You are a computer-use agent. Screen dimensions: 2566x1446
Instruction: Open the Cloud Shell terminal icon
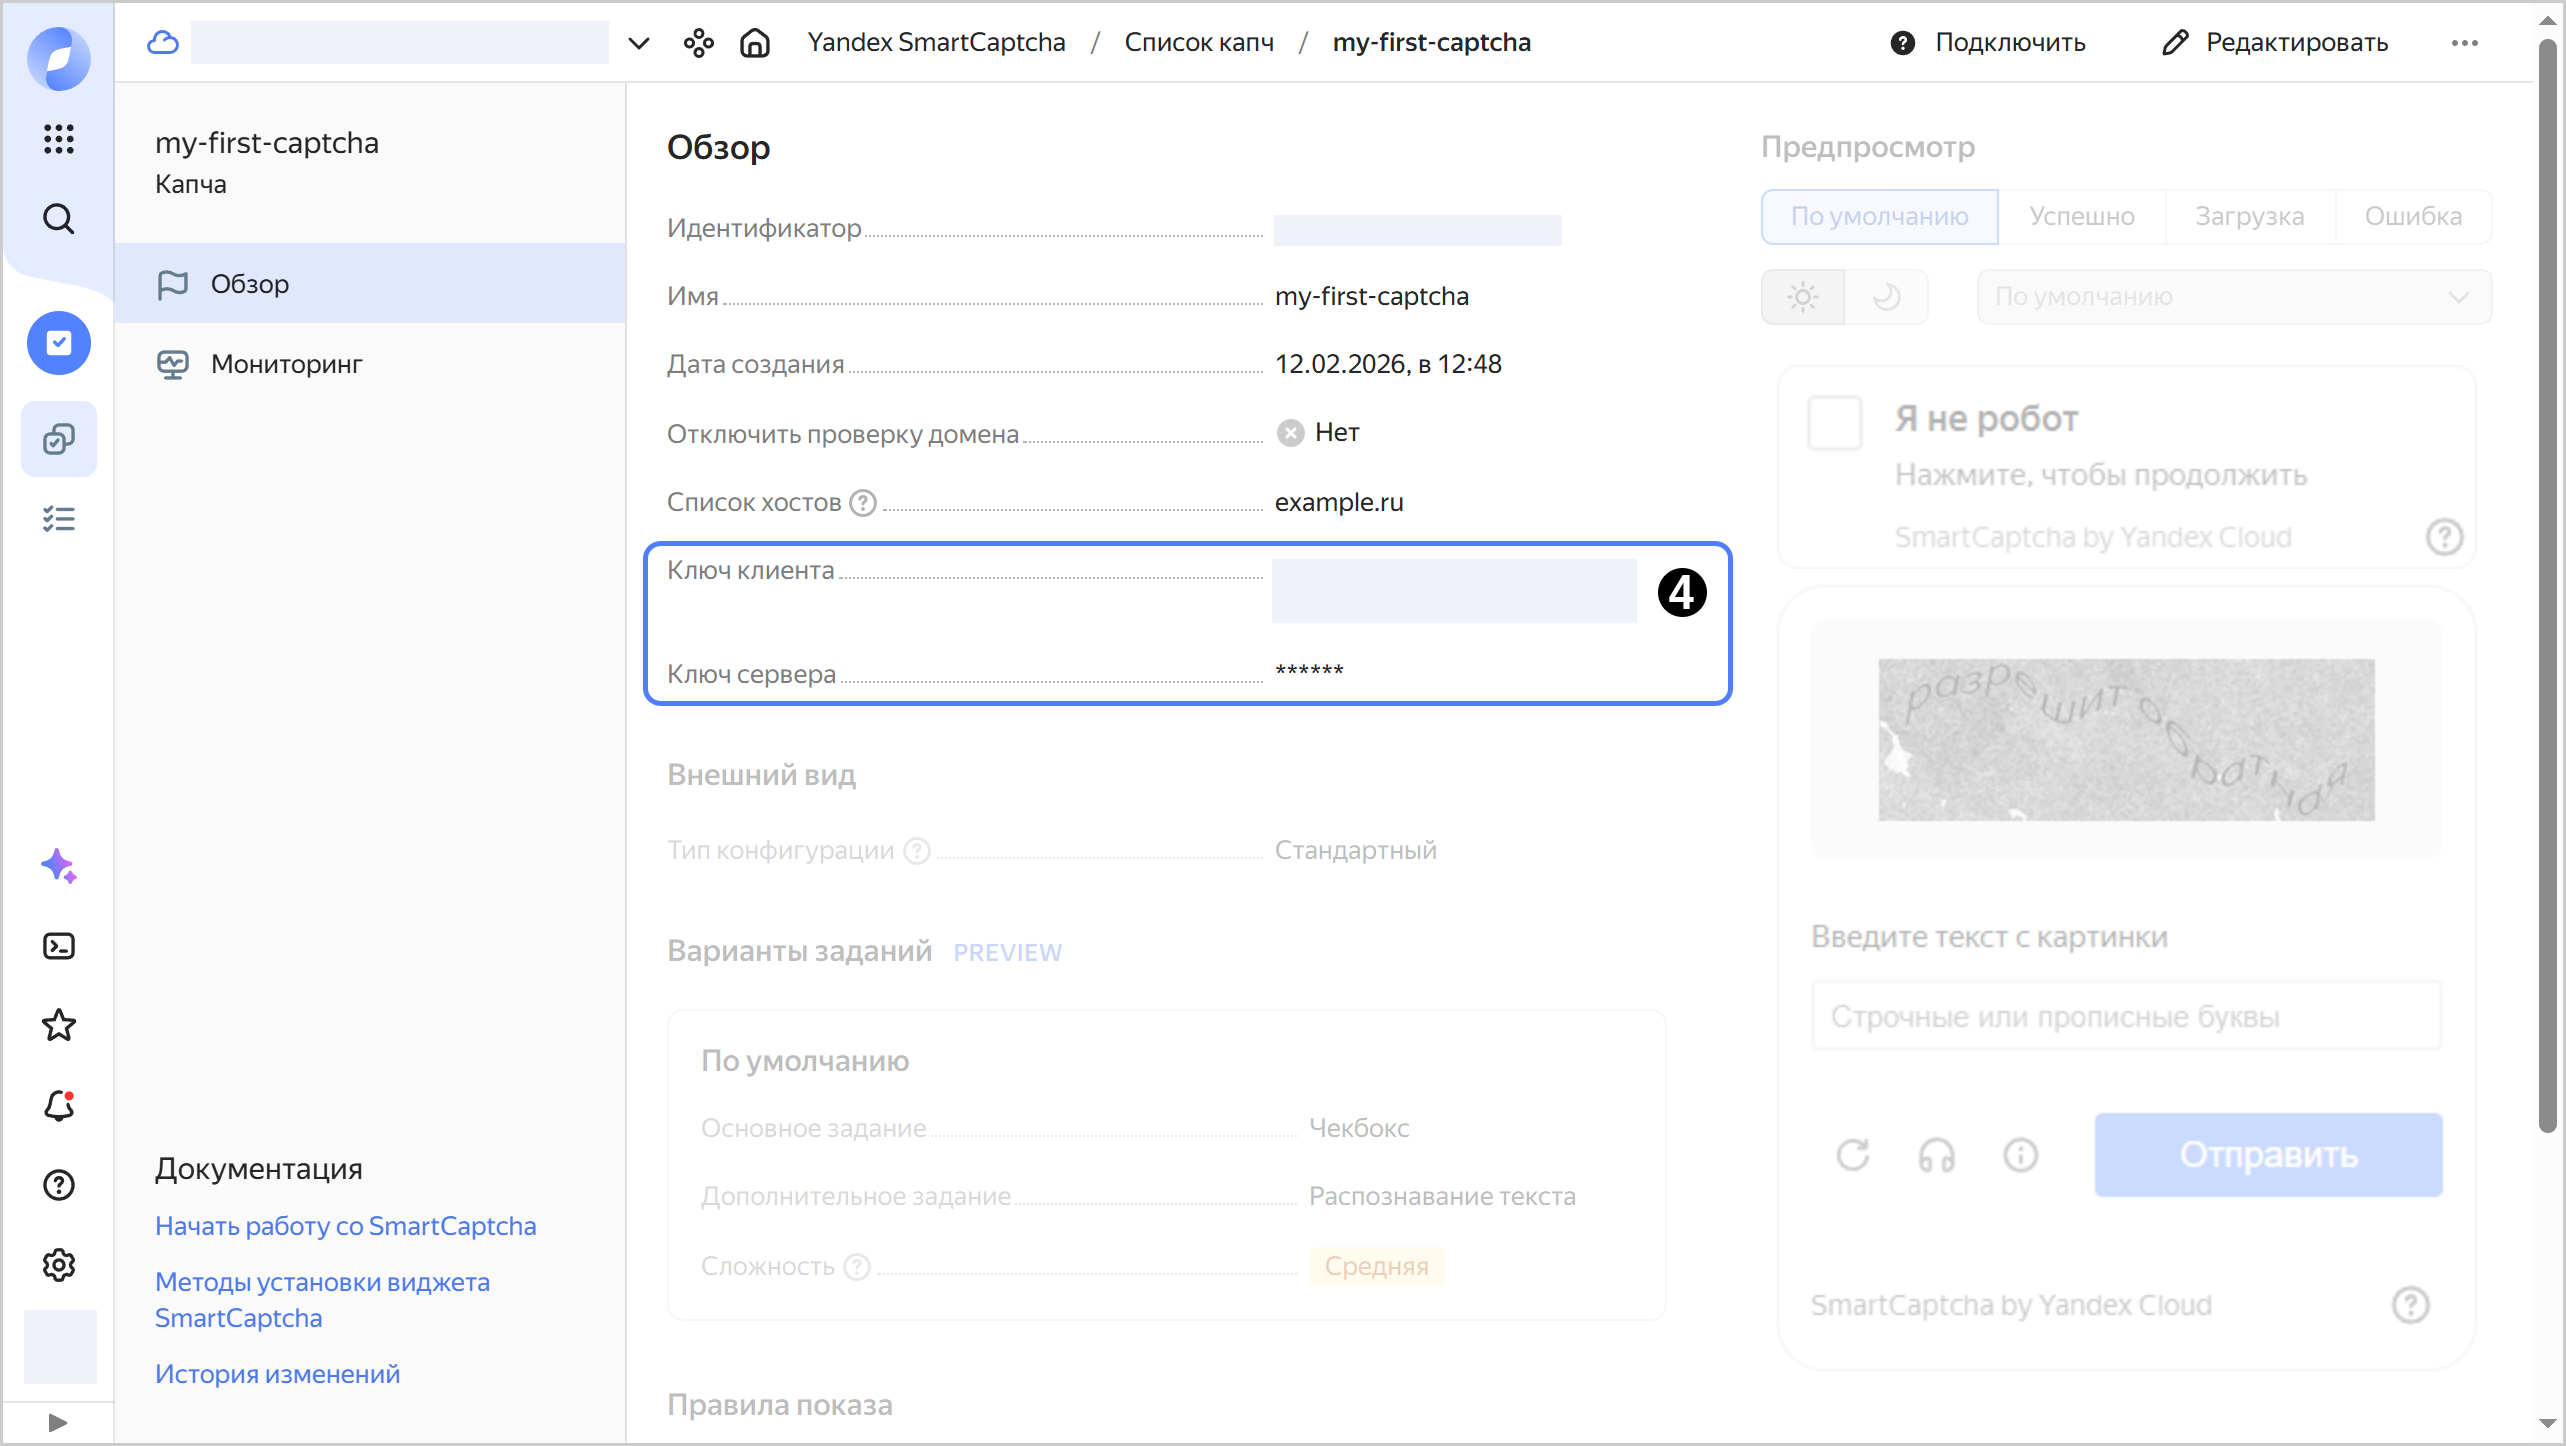[x=59, y=946]
